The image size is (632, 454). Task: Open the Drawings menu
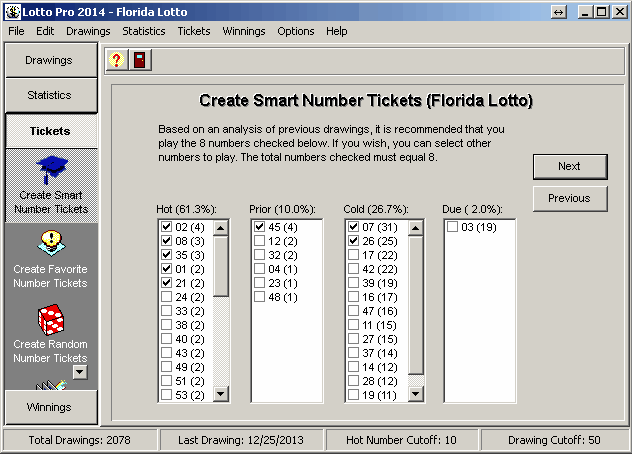(x=88, y=31)
